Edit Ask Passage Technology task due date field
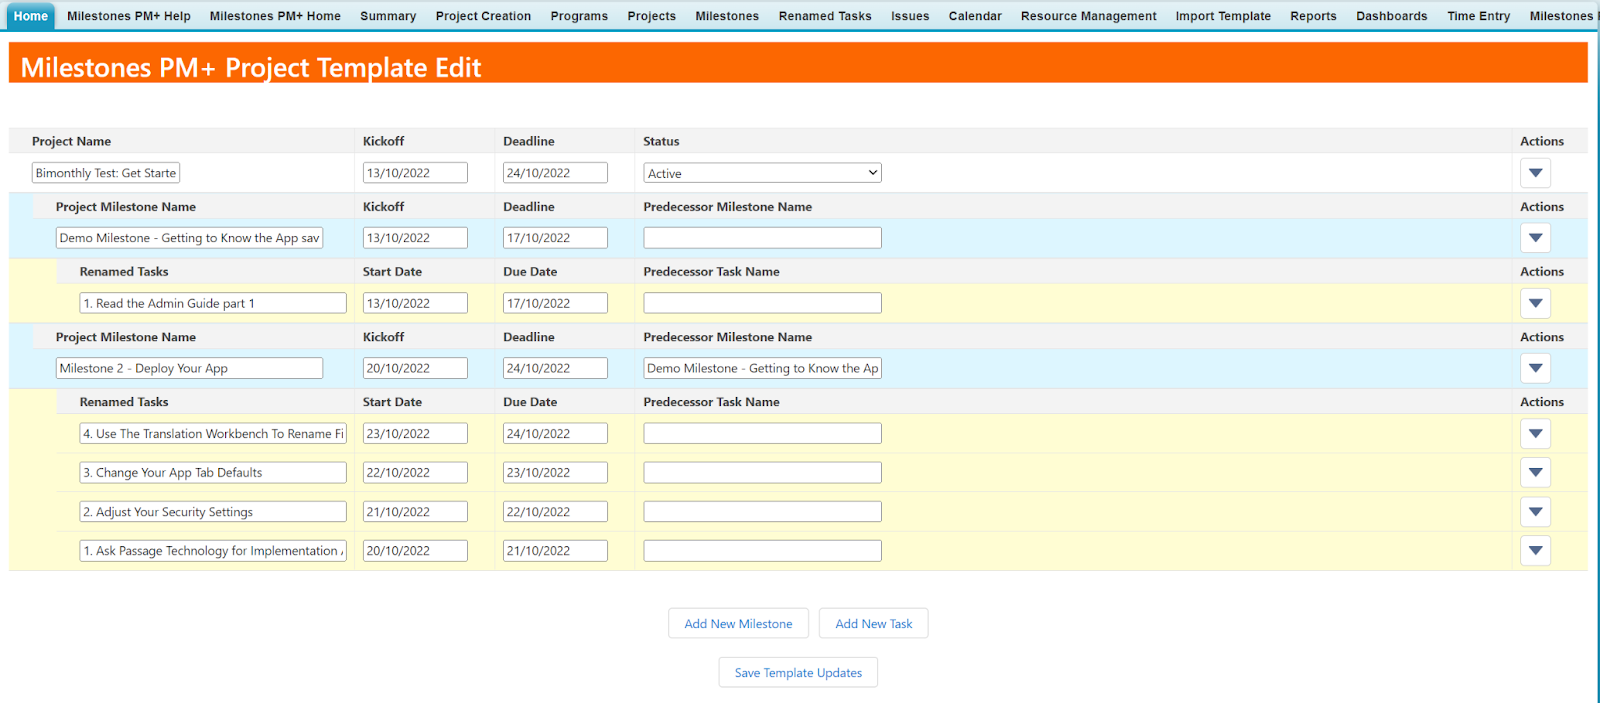 (x=555, y=550)
